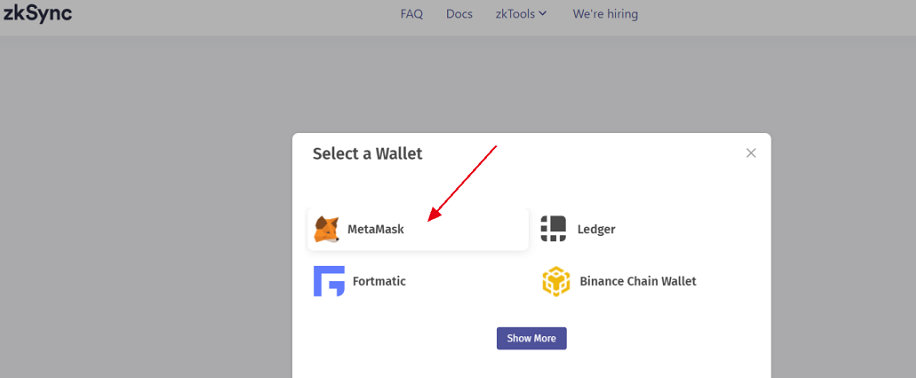Go to the Docs link
Screen dimensions: 916x378
point(459,13)
